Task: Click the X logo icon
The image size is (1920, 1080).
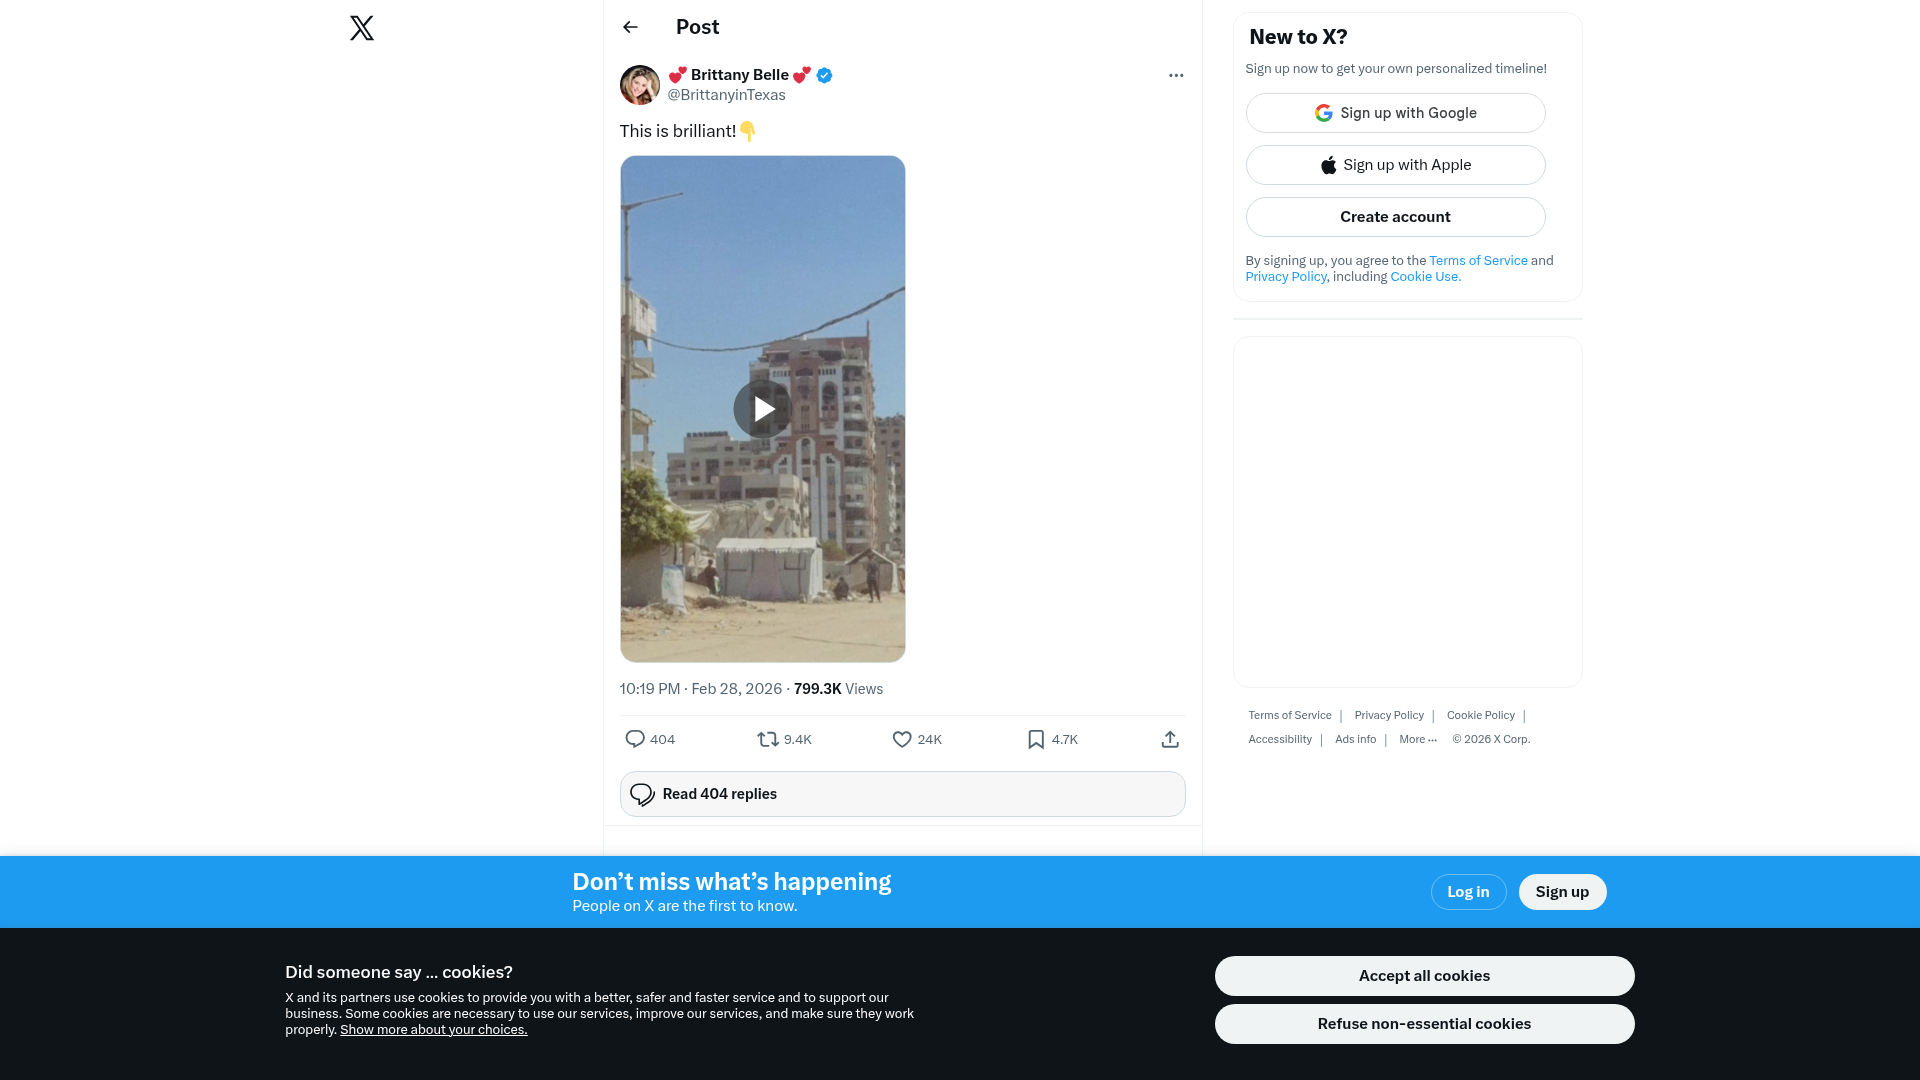Action: pos(362,28)
